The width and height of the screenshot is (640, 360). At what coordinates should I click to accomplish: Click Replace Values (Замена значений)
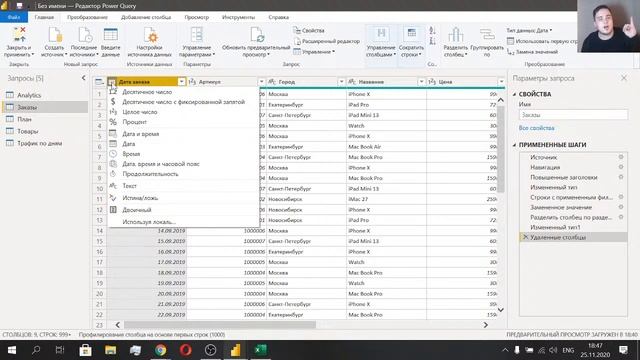click(x=532, y=52)
